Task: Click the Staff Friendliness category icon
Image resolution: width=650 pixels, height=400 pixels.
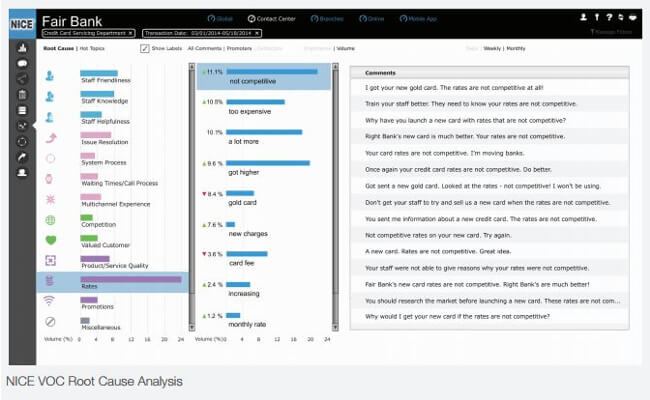Action: (50, 76)
